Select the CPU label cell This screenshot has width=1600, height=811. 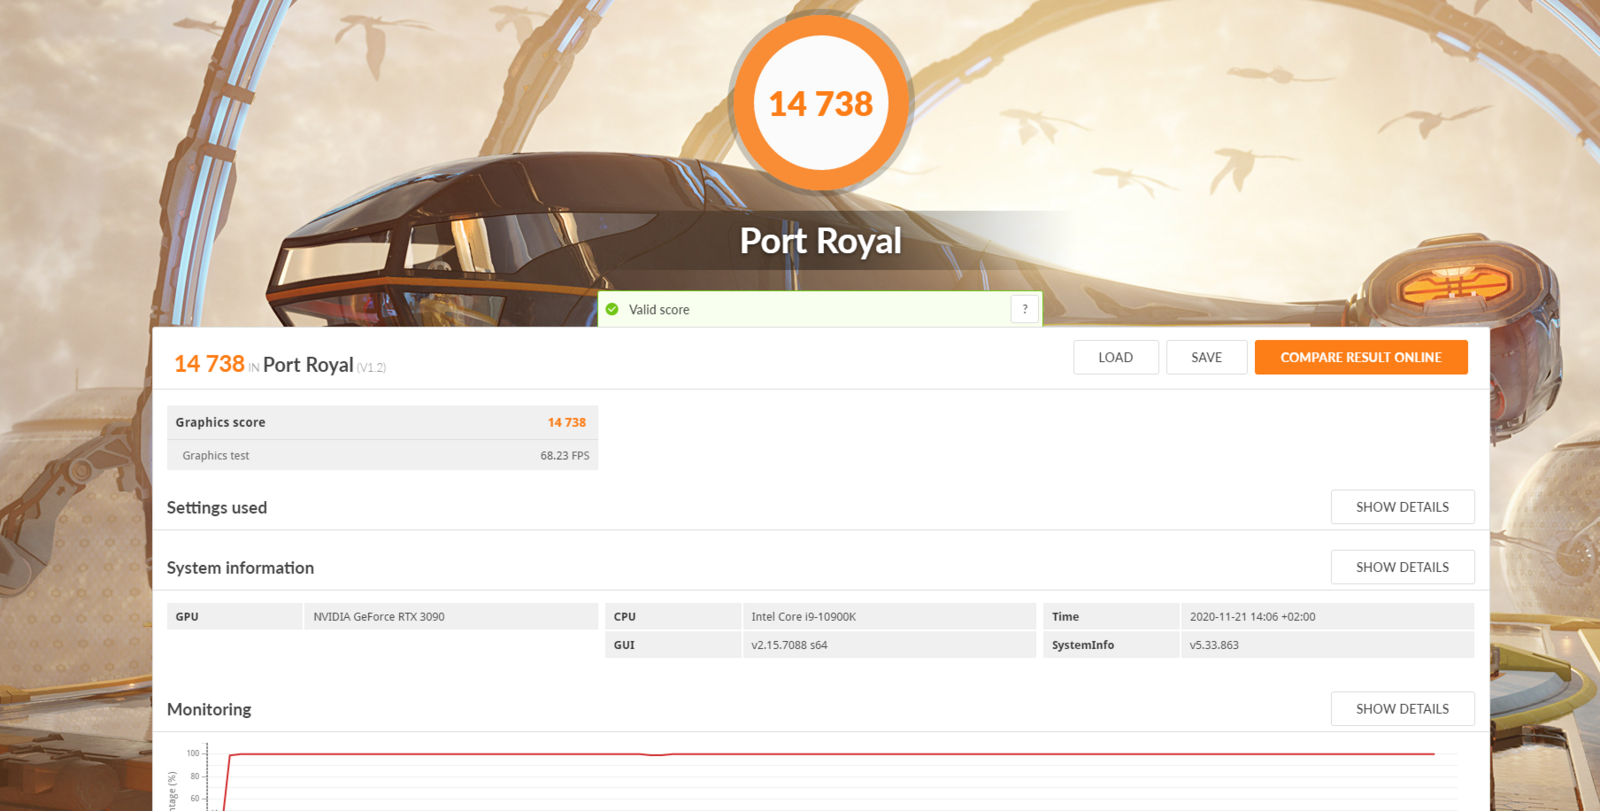673,616
